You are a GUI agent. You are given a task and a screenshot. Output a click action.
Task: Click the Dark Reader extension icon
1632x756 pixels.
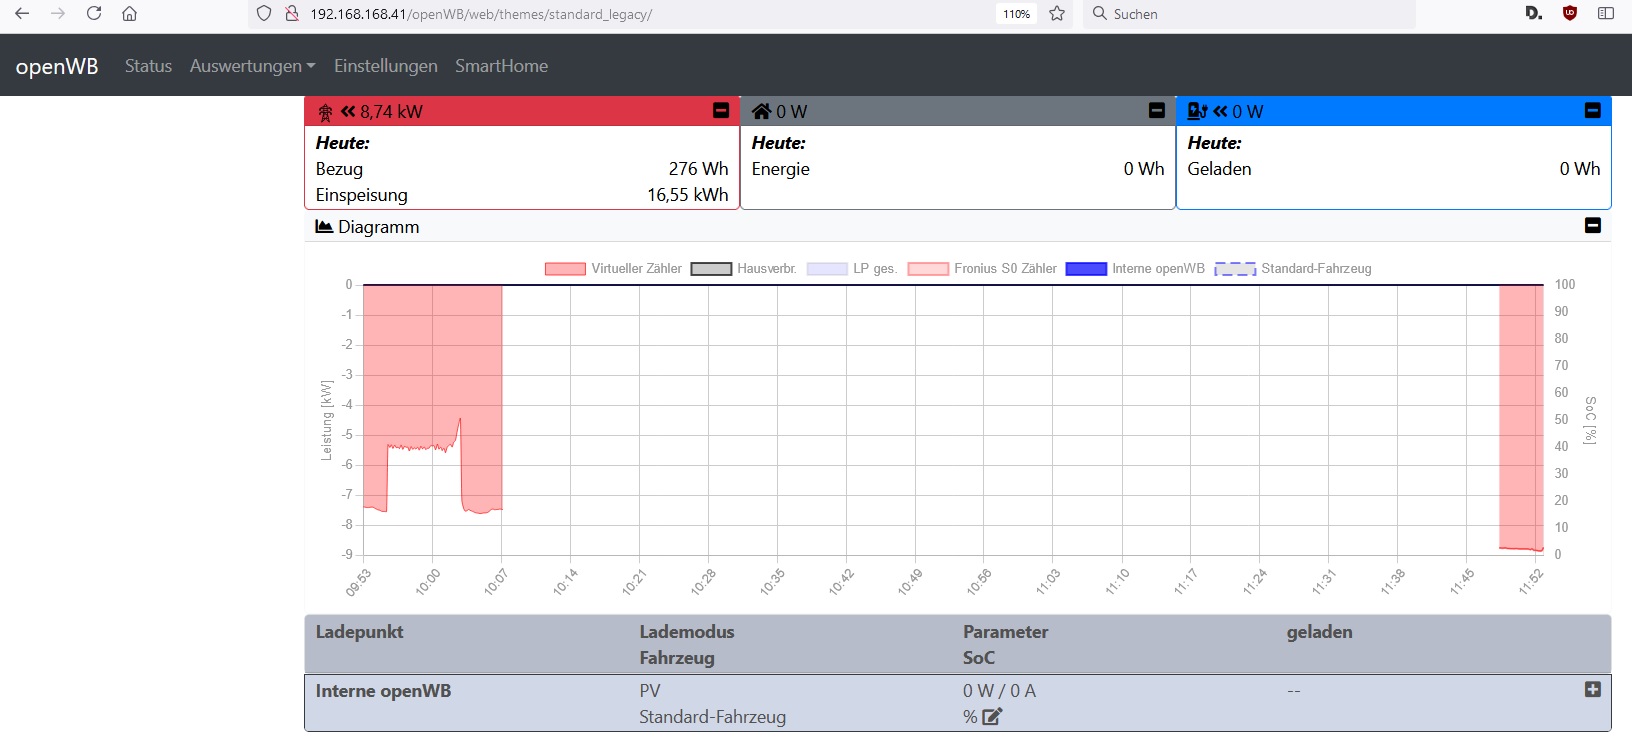pos(1534,14)
